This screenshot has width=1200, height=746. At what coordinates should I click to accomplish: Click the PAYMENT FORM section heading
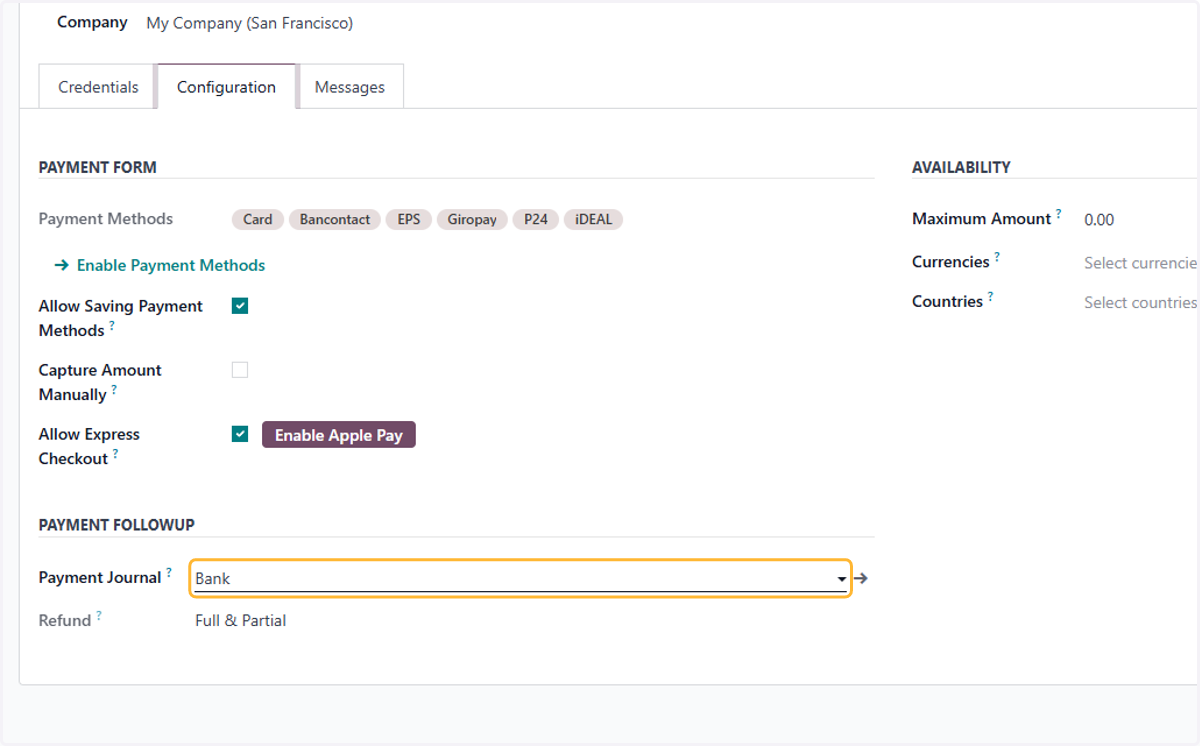click(98, 168)
